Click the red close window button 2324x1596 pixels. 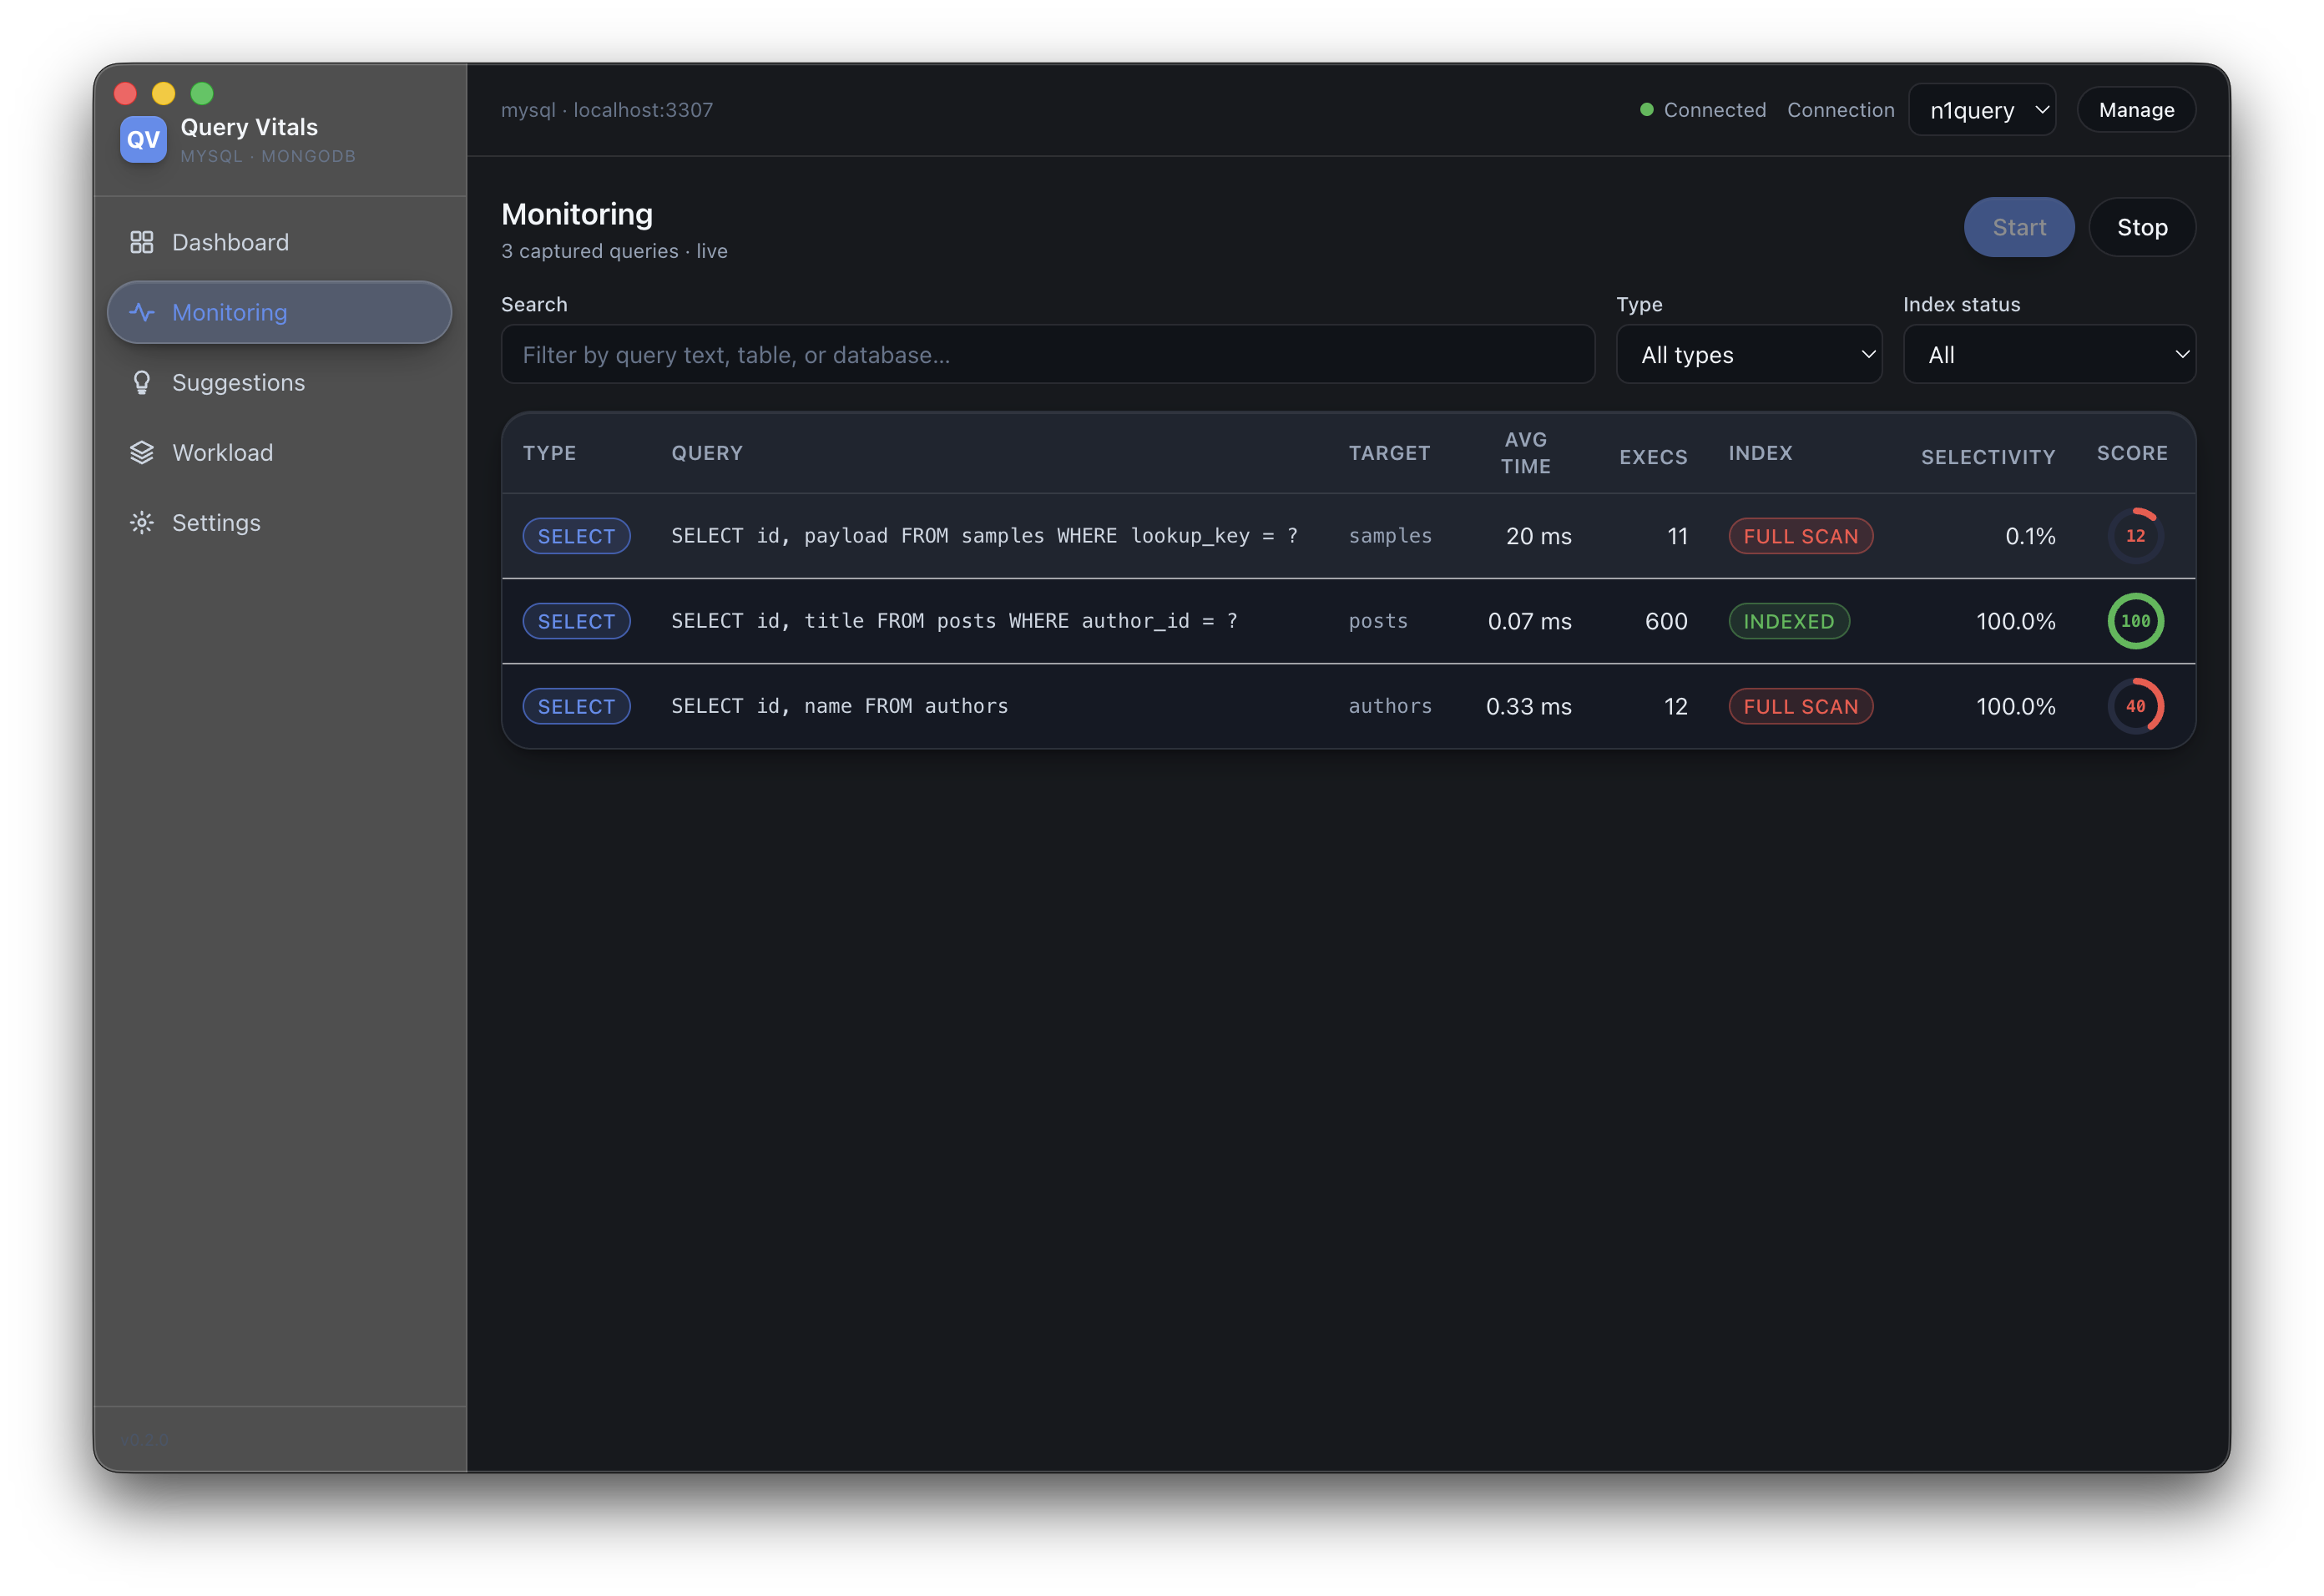125,93
